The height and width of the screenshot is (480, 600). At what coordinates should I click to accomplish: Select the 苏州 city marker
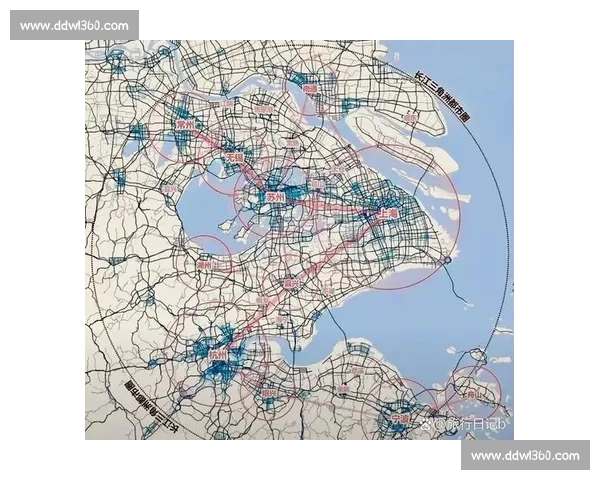[x=275, y=198]
